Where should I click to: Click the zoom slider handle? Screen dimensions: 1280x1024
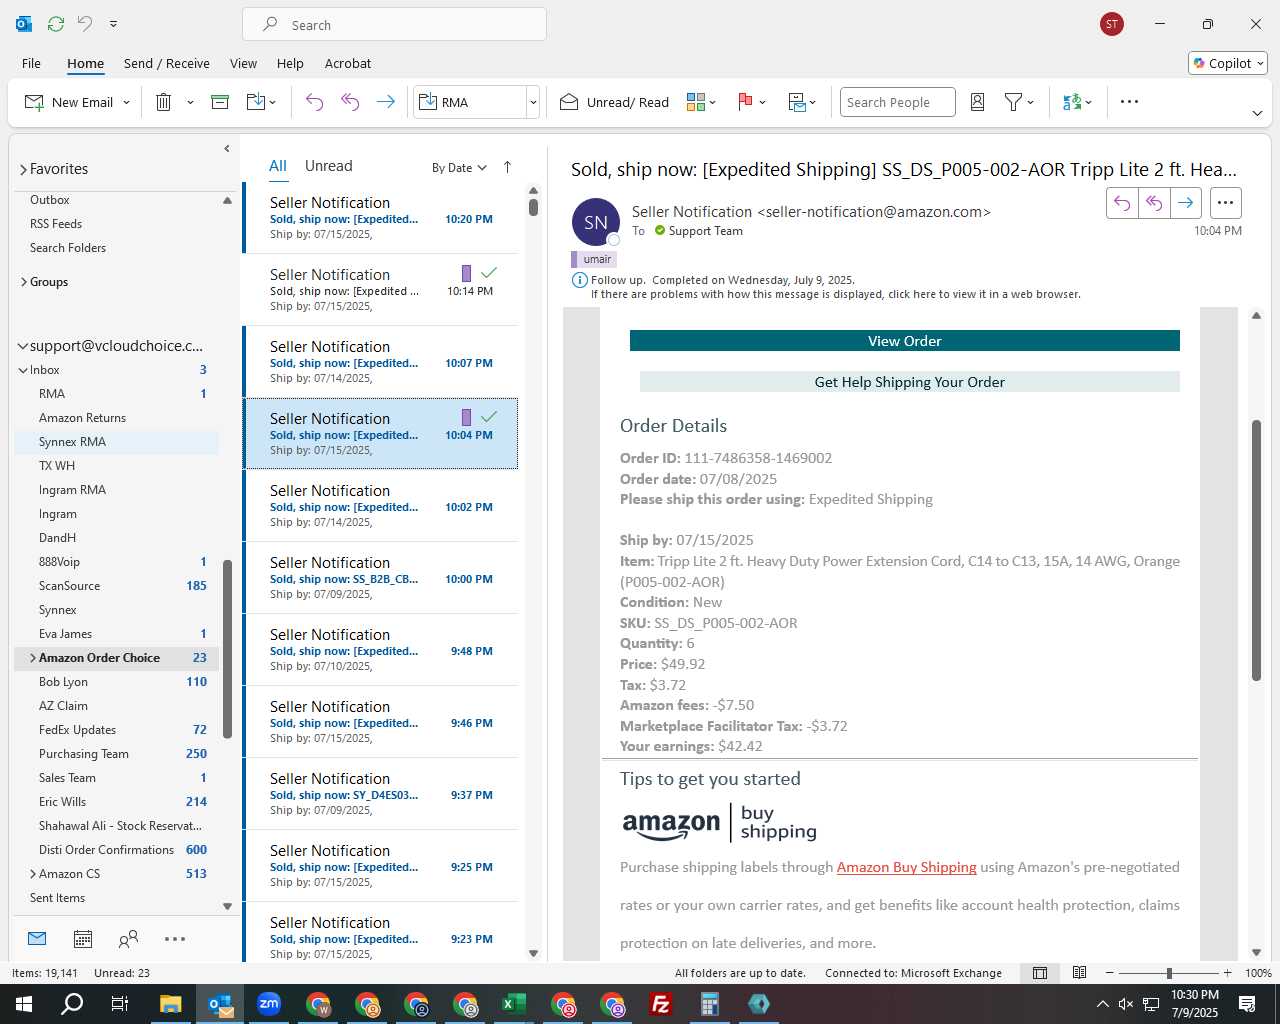[1168, 973]
